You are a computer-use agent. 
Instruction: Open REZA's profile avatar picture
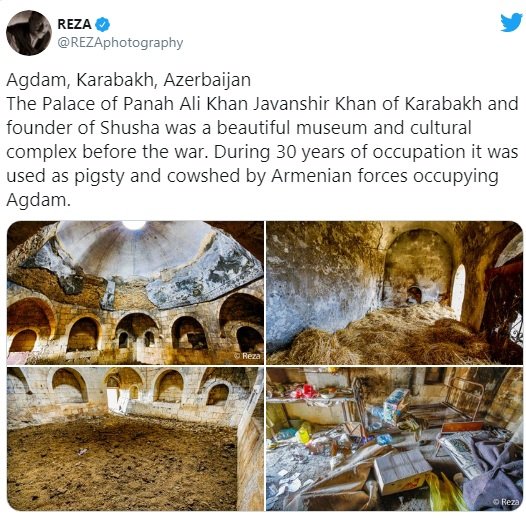tap(29, 33)
